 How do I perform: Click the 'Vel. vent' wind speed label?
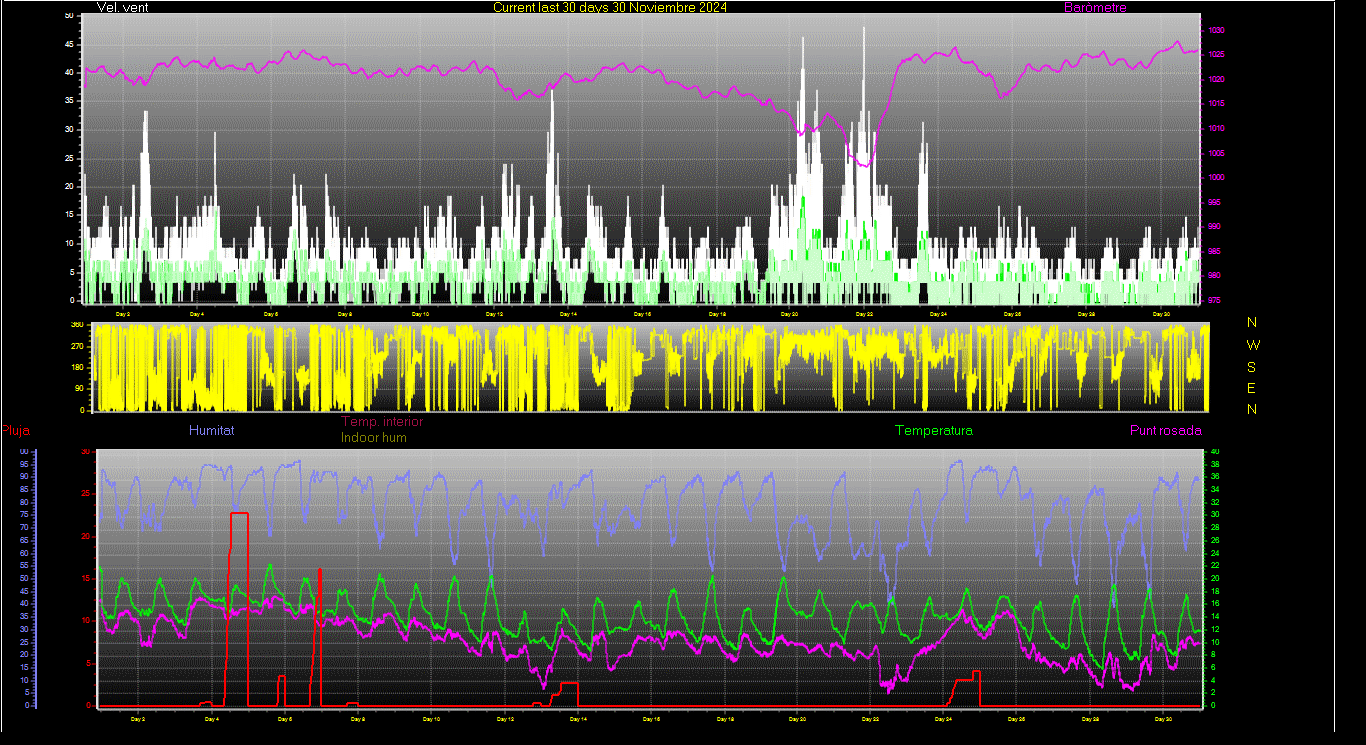[x=122, y=8]
